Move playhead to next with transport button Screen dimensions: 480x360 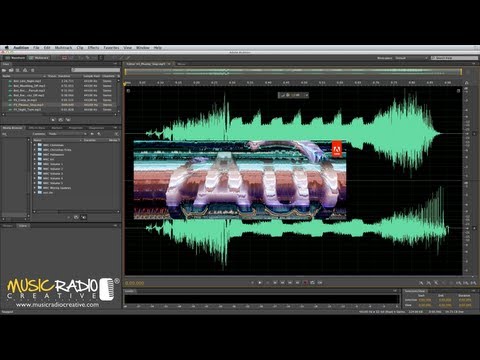pos(298,283)
